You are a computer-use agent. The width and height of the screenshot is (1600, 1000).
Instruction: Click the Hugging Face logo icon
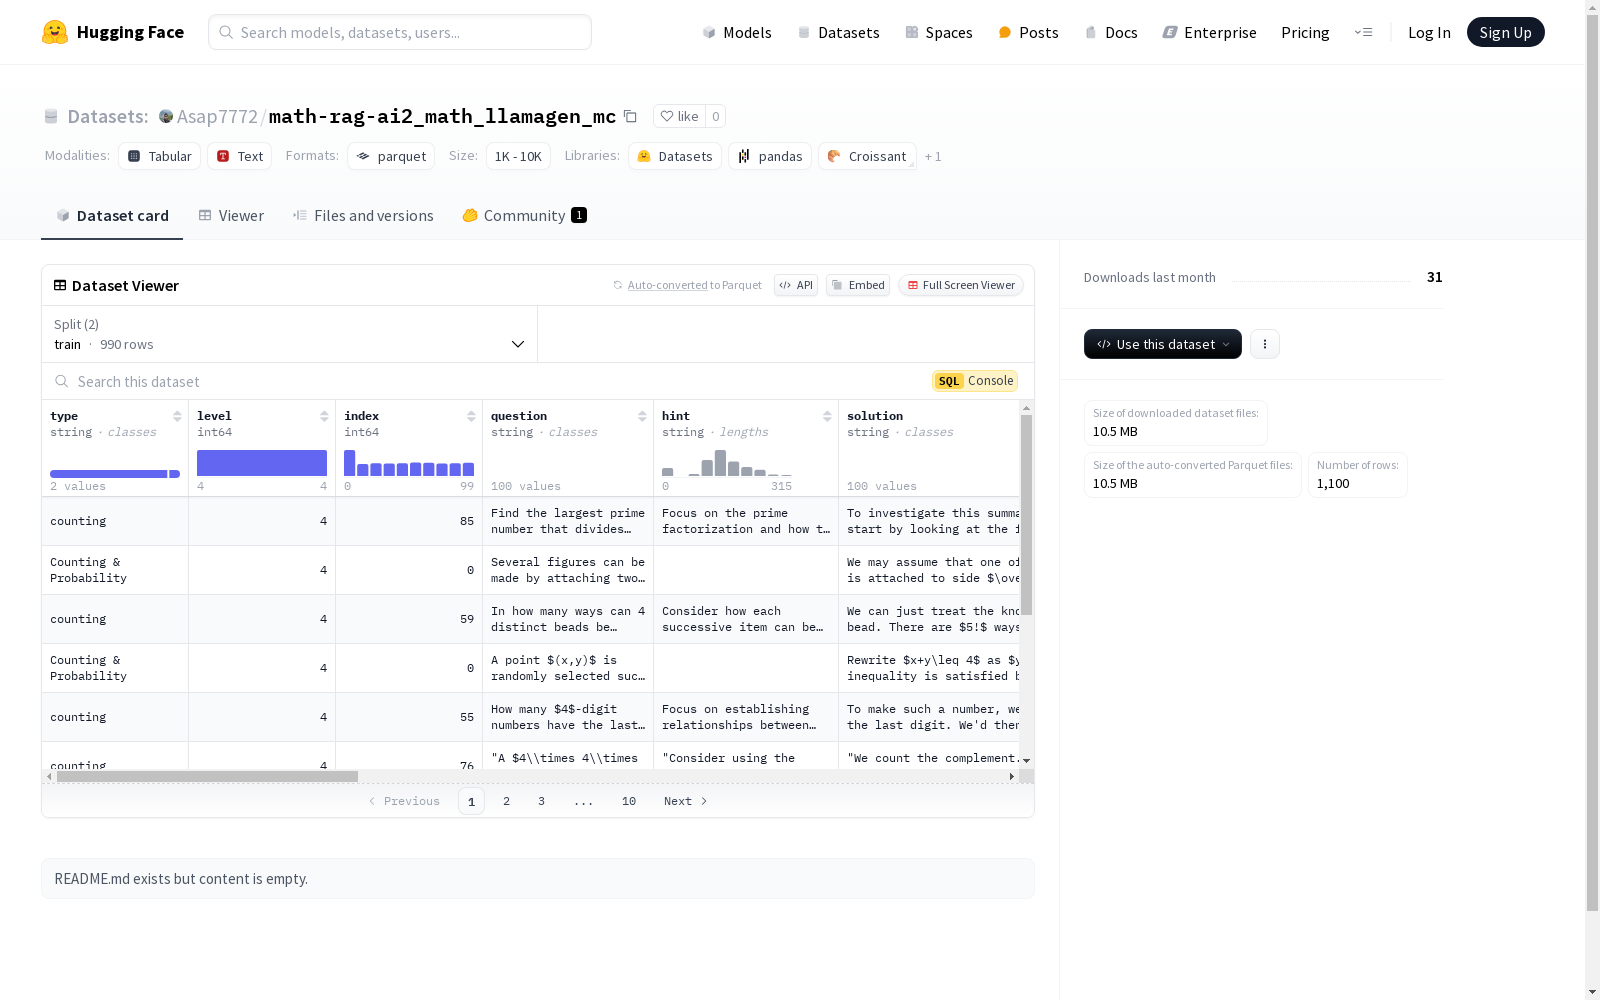[x=55, y=32]
